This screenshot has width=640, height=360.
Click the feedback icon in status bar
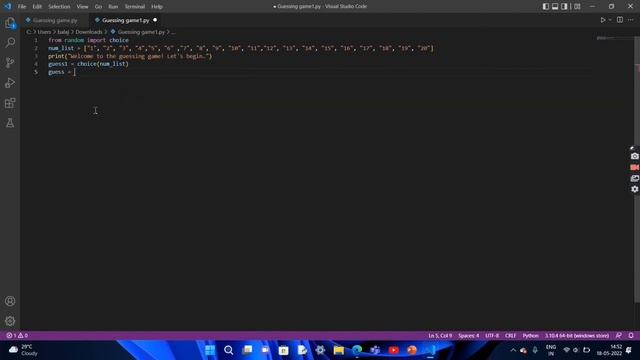click(619, 336)
